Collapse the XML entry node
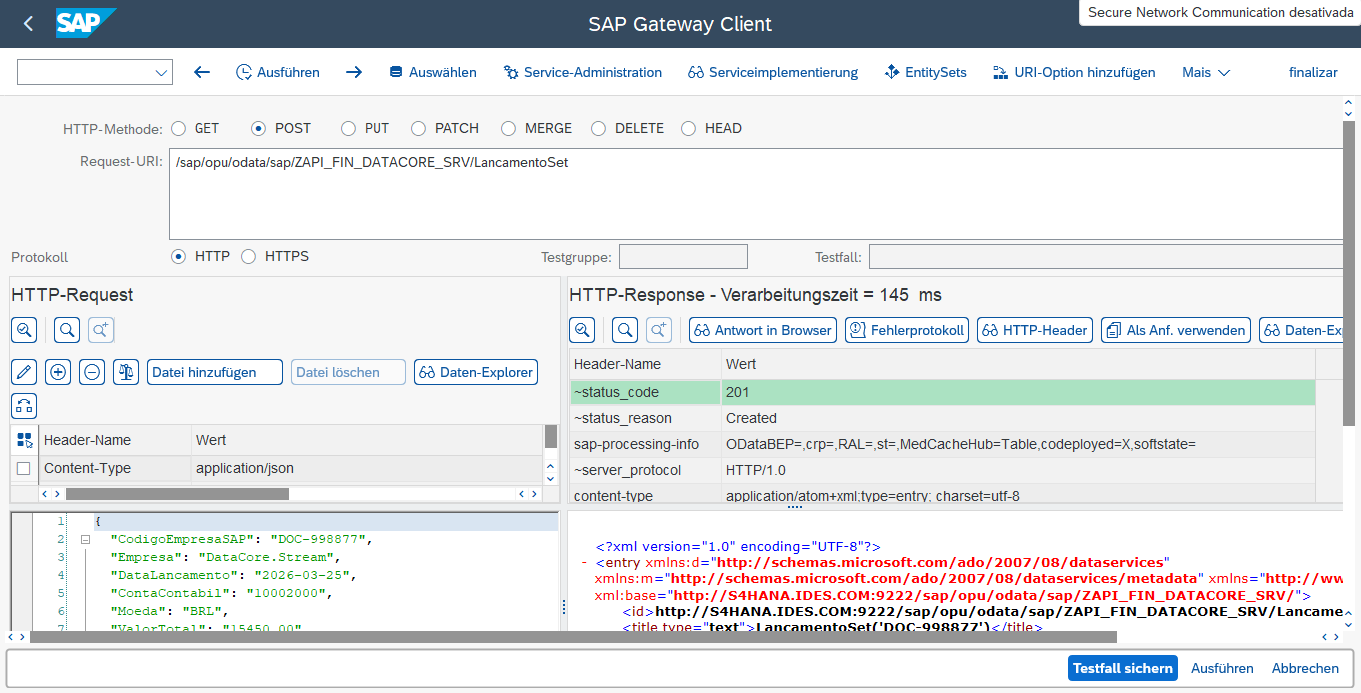This screenshot has width=1361, height=693. coord(584,563)
